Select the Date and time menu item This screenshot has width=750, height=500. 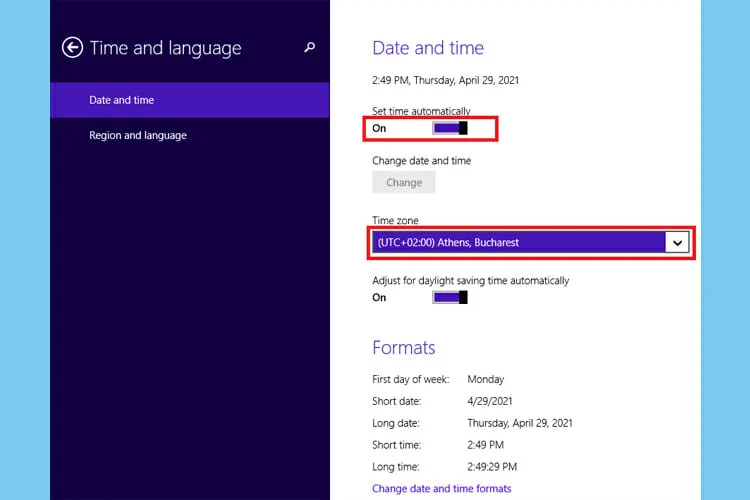point(189,100)
